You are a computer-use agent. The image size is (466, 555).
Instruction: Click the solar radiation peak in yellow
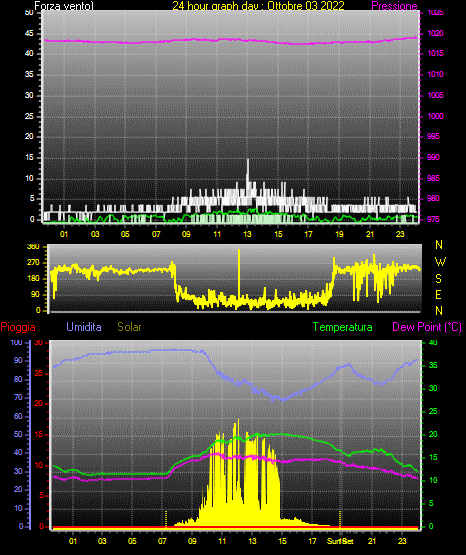[238, 422]
